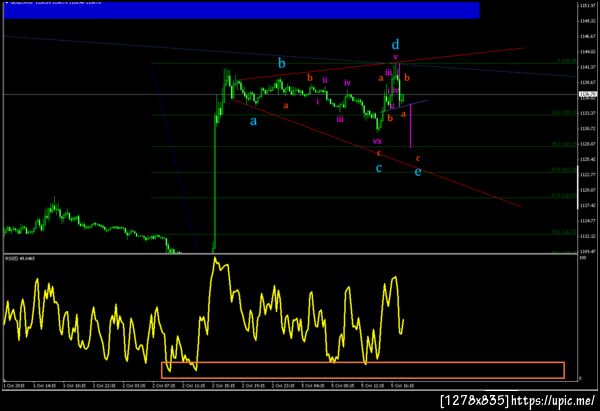Screen dimensions: 600x411
Task: Click the [1278x835] size text
Action: [x=475, y=401]
